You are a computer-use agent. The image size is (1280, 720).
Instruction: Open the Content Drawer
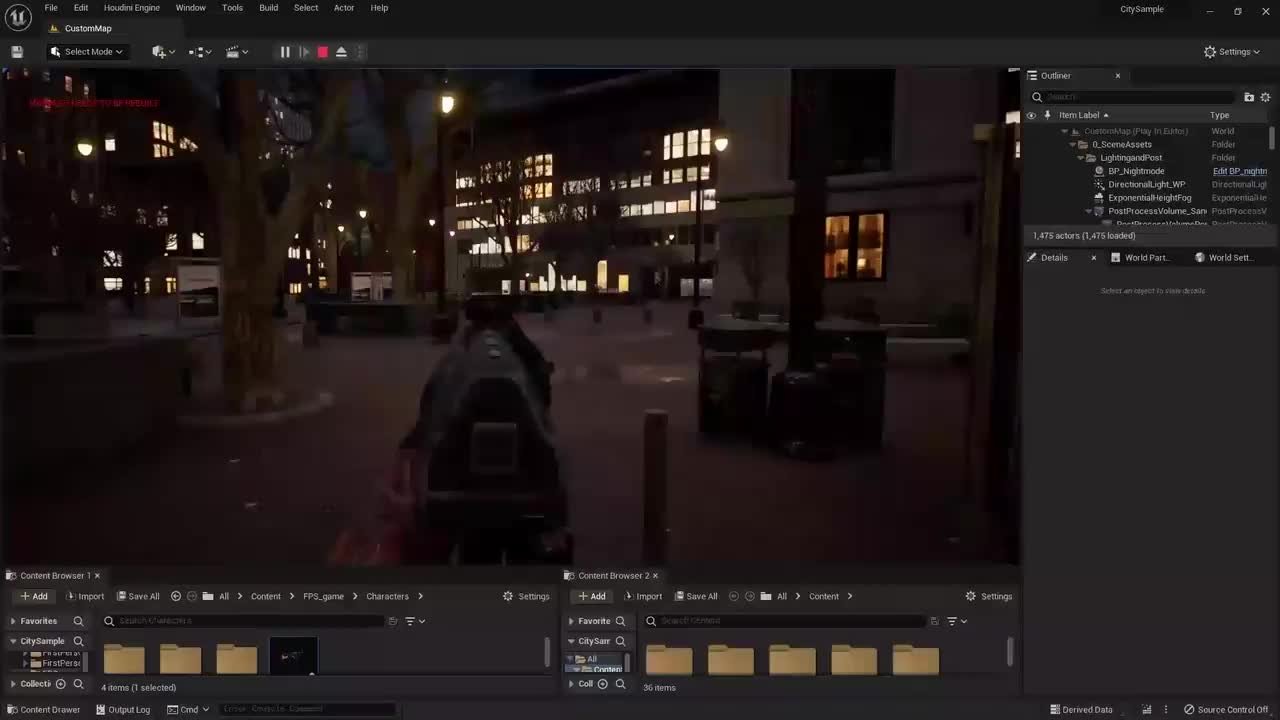tap(44, 710)
